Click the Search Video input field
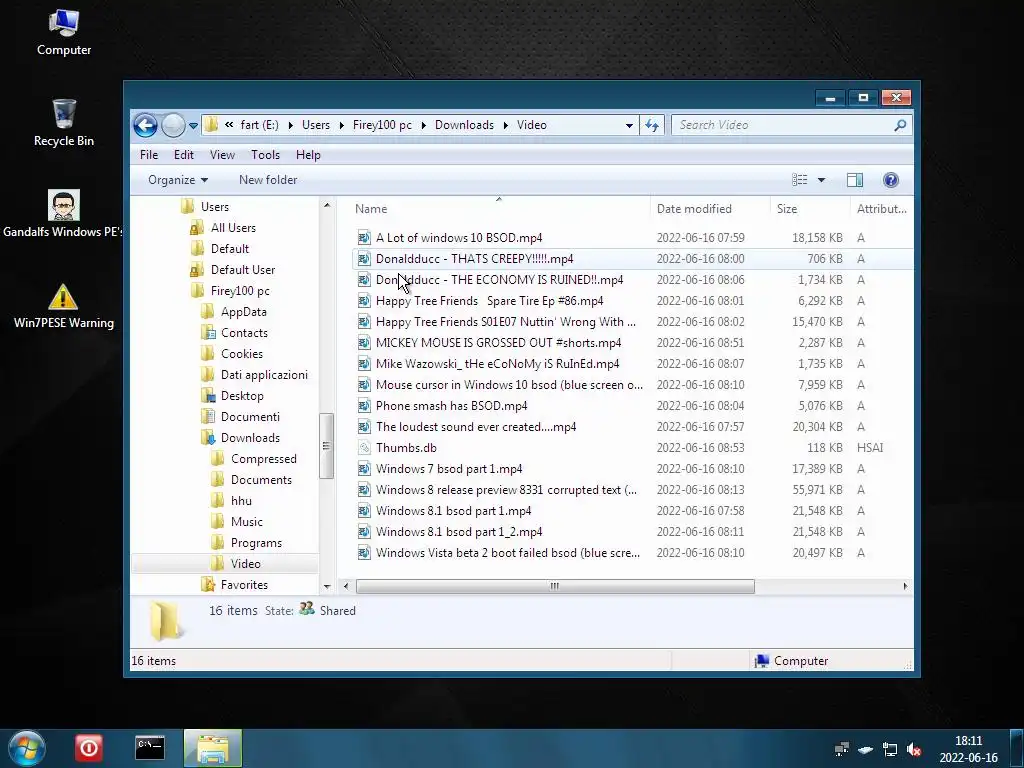Image resolution: width=1024 pixels, height=768 pixels. tap(784, 125)
